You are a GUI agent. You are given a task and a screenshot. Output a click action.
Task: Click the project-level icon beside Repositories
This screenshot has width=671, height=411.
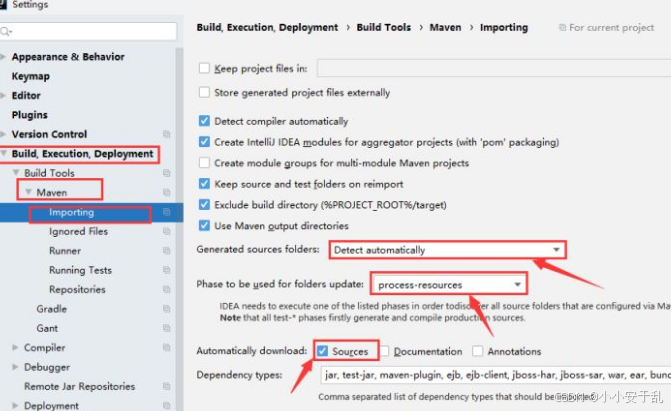[x=166, y=289]
